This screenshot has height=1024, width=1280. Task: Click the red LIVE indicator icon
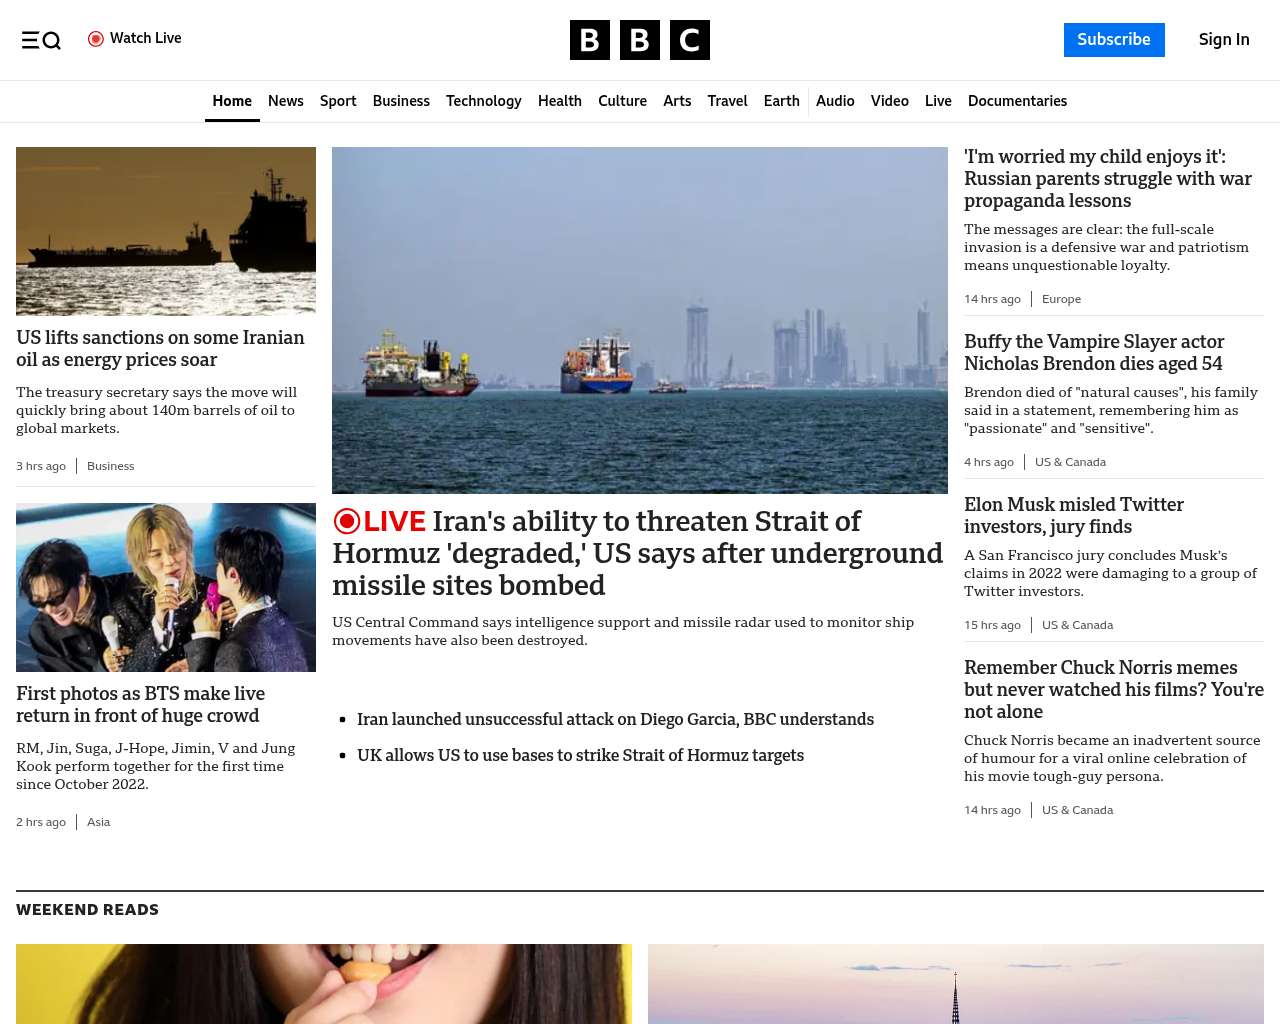click(347, 521)
